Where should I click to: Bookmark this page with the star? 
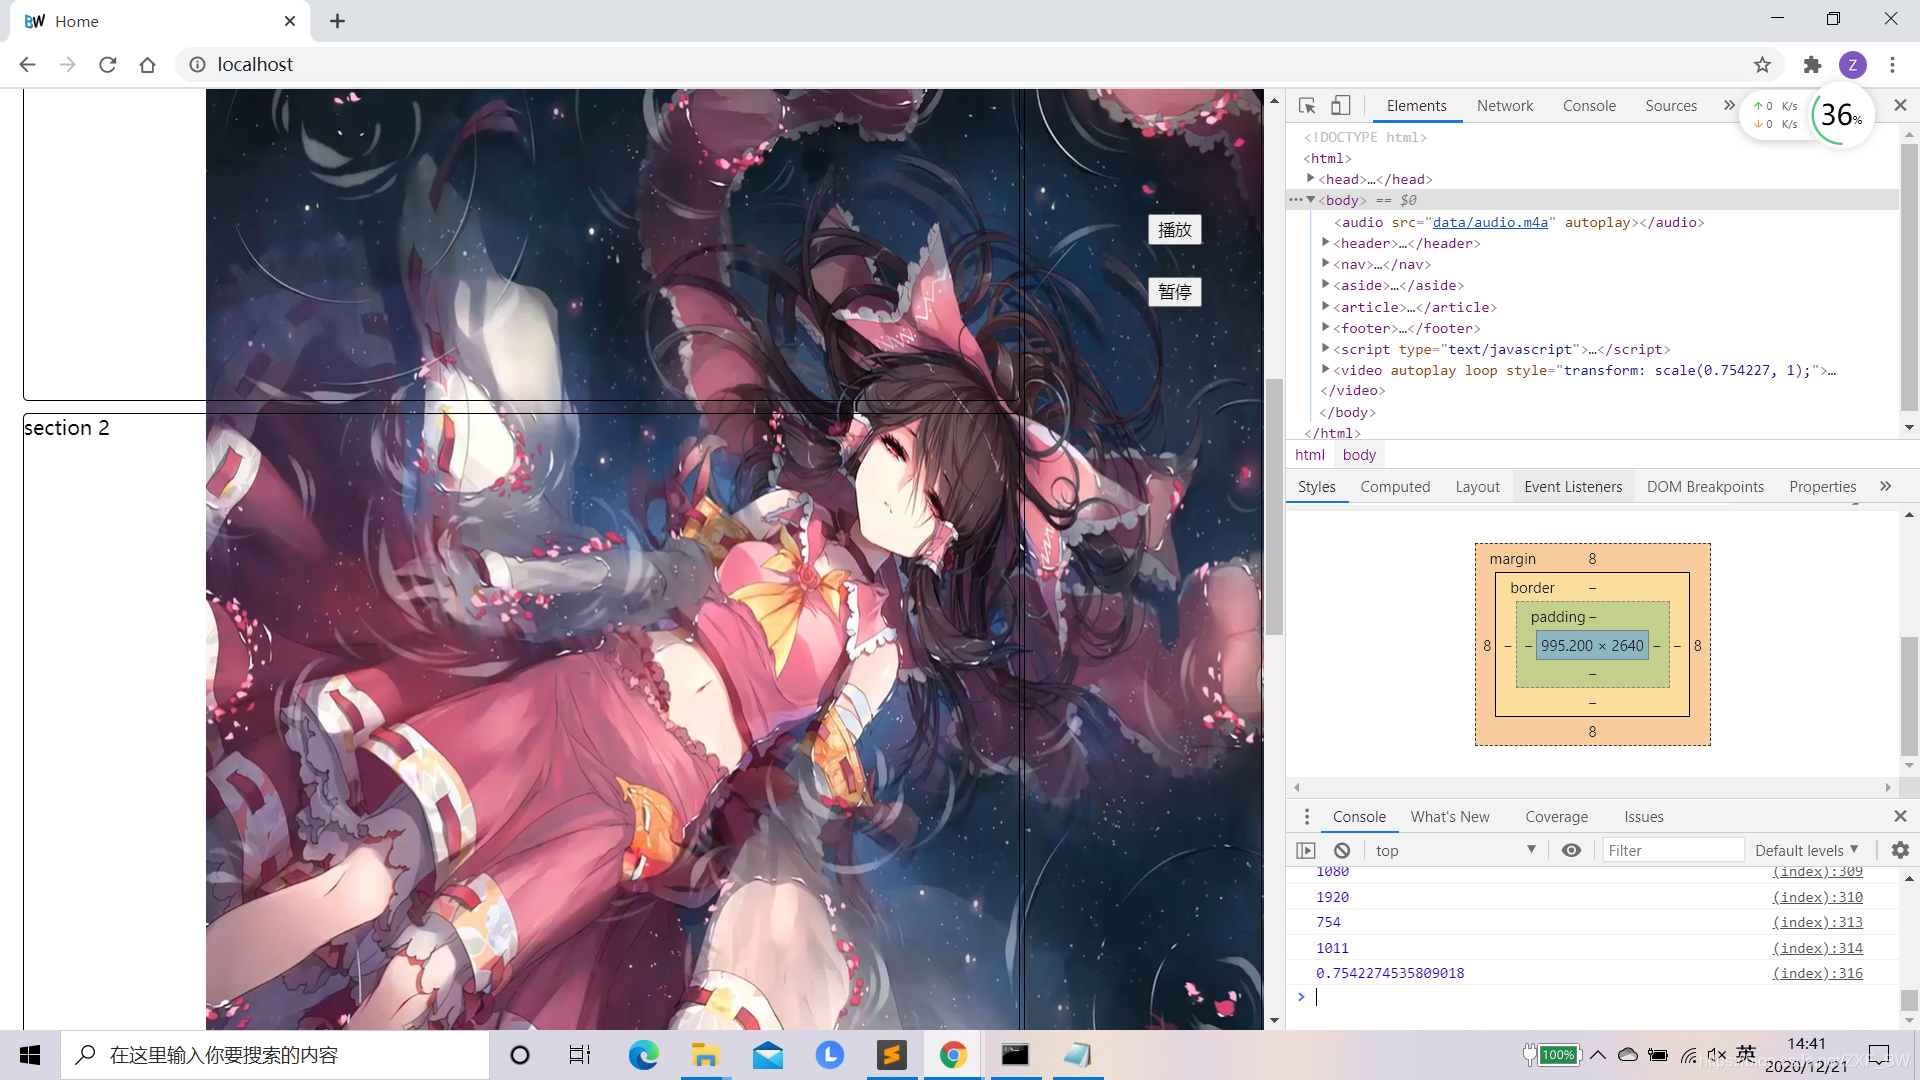1762,64
